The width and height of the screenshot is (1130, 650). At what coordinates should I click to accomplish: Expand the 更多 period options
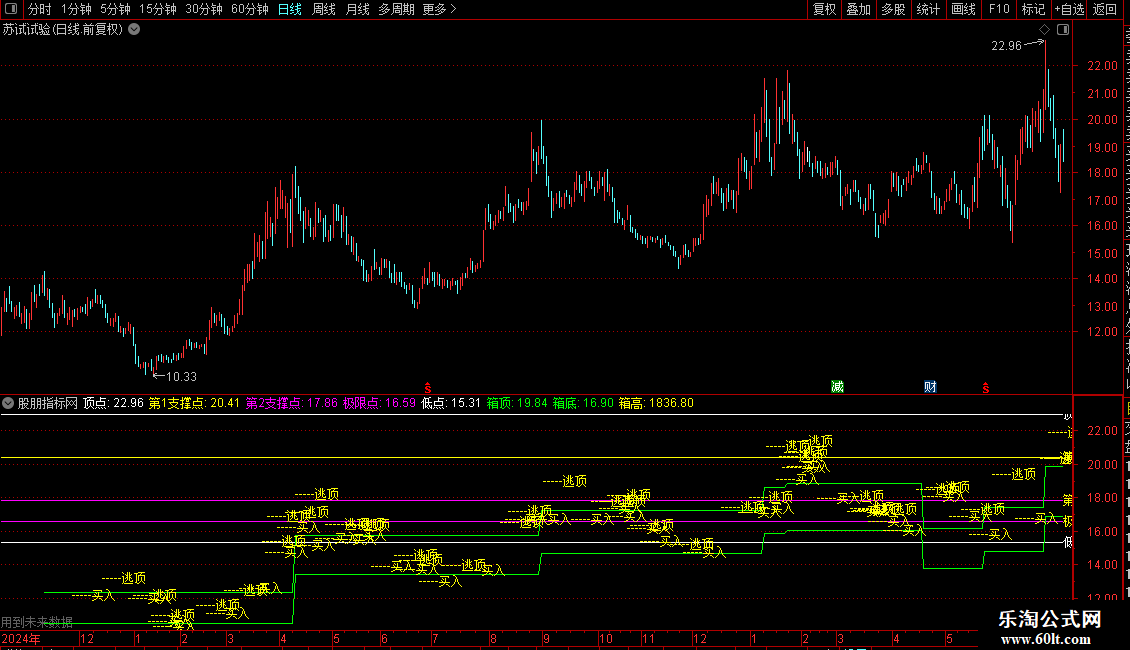click(440, 9)
